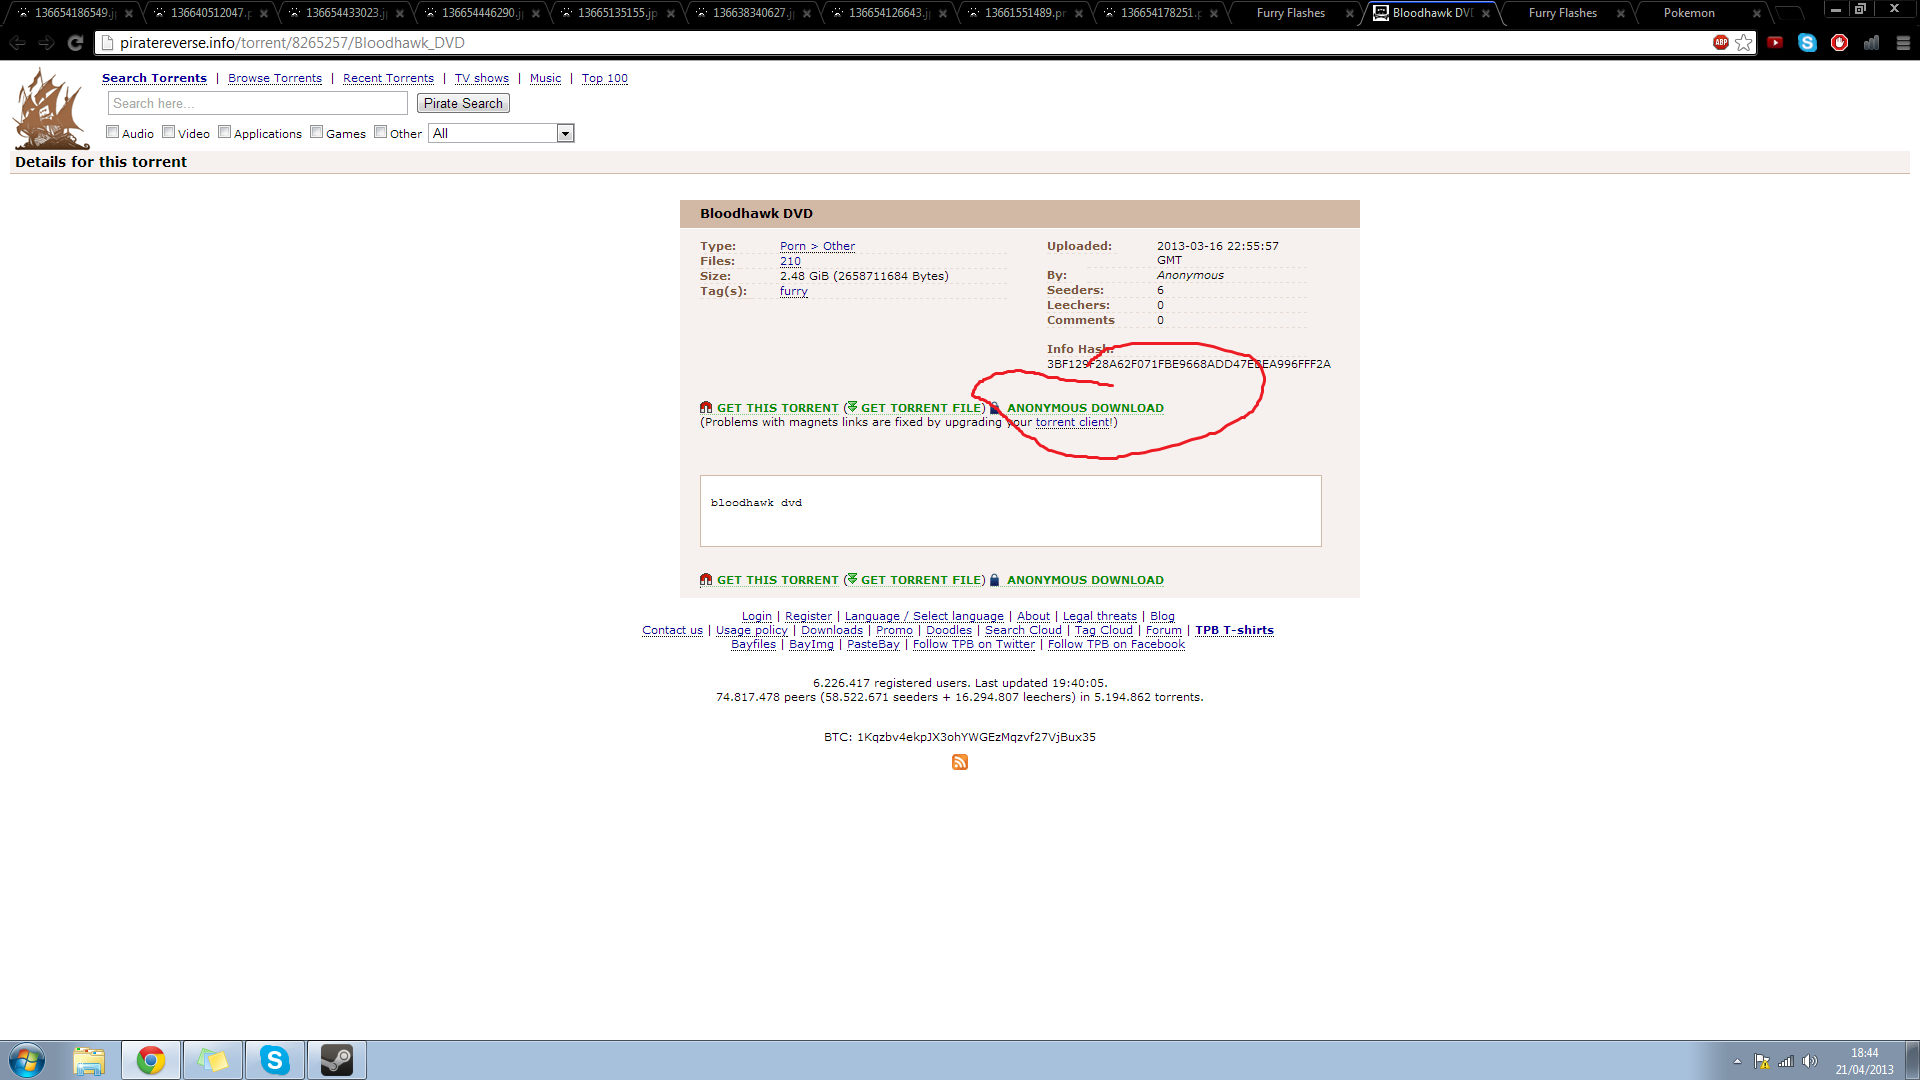Click the top GET THIS TORRENT link
Screen dimensions: 1920x1080
777,408
